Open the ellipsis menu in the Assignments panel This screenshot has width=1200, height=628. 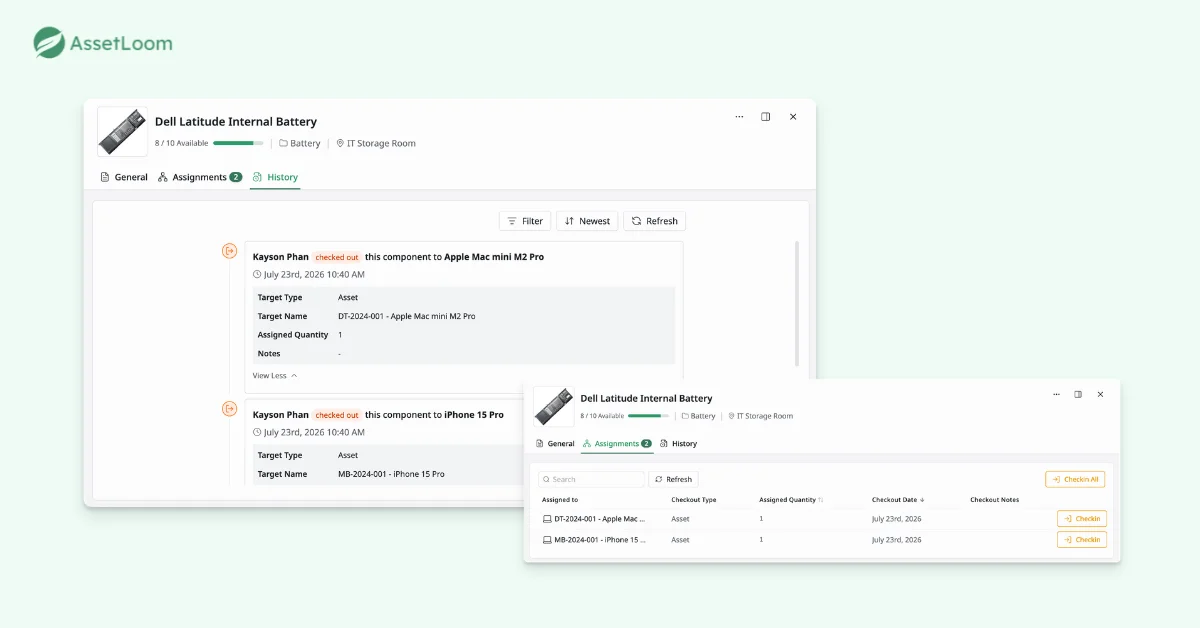click(x=1056, y=394)
